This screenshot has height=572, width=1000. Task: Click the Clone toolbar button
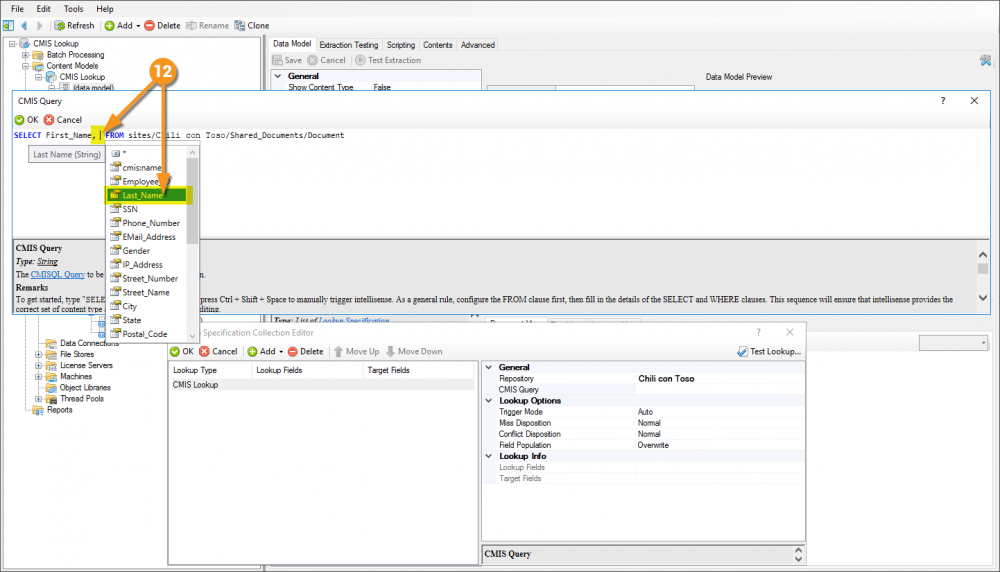click(252, 26)
